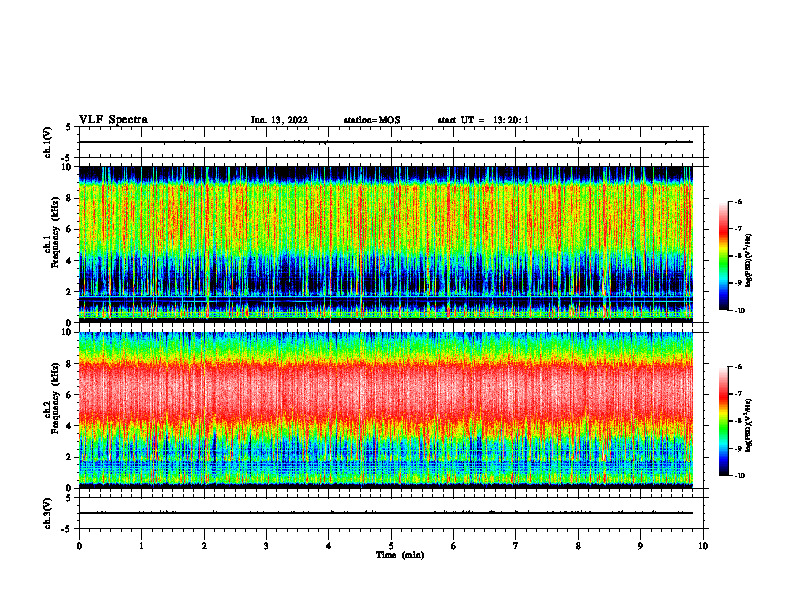Select the date label "Jan. 13, 2022"
792x612 pixels.
coord(279,120)
